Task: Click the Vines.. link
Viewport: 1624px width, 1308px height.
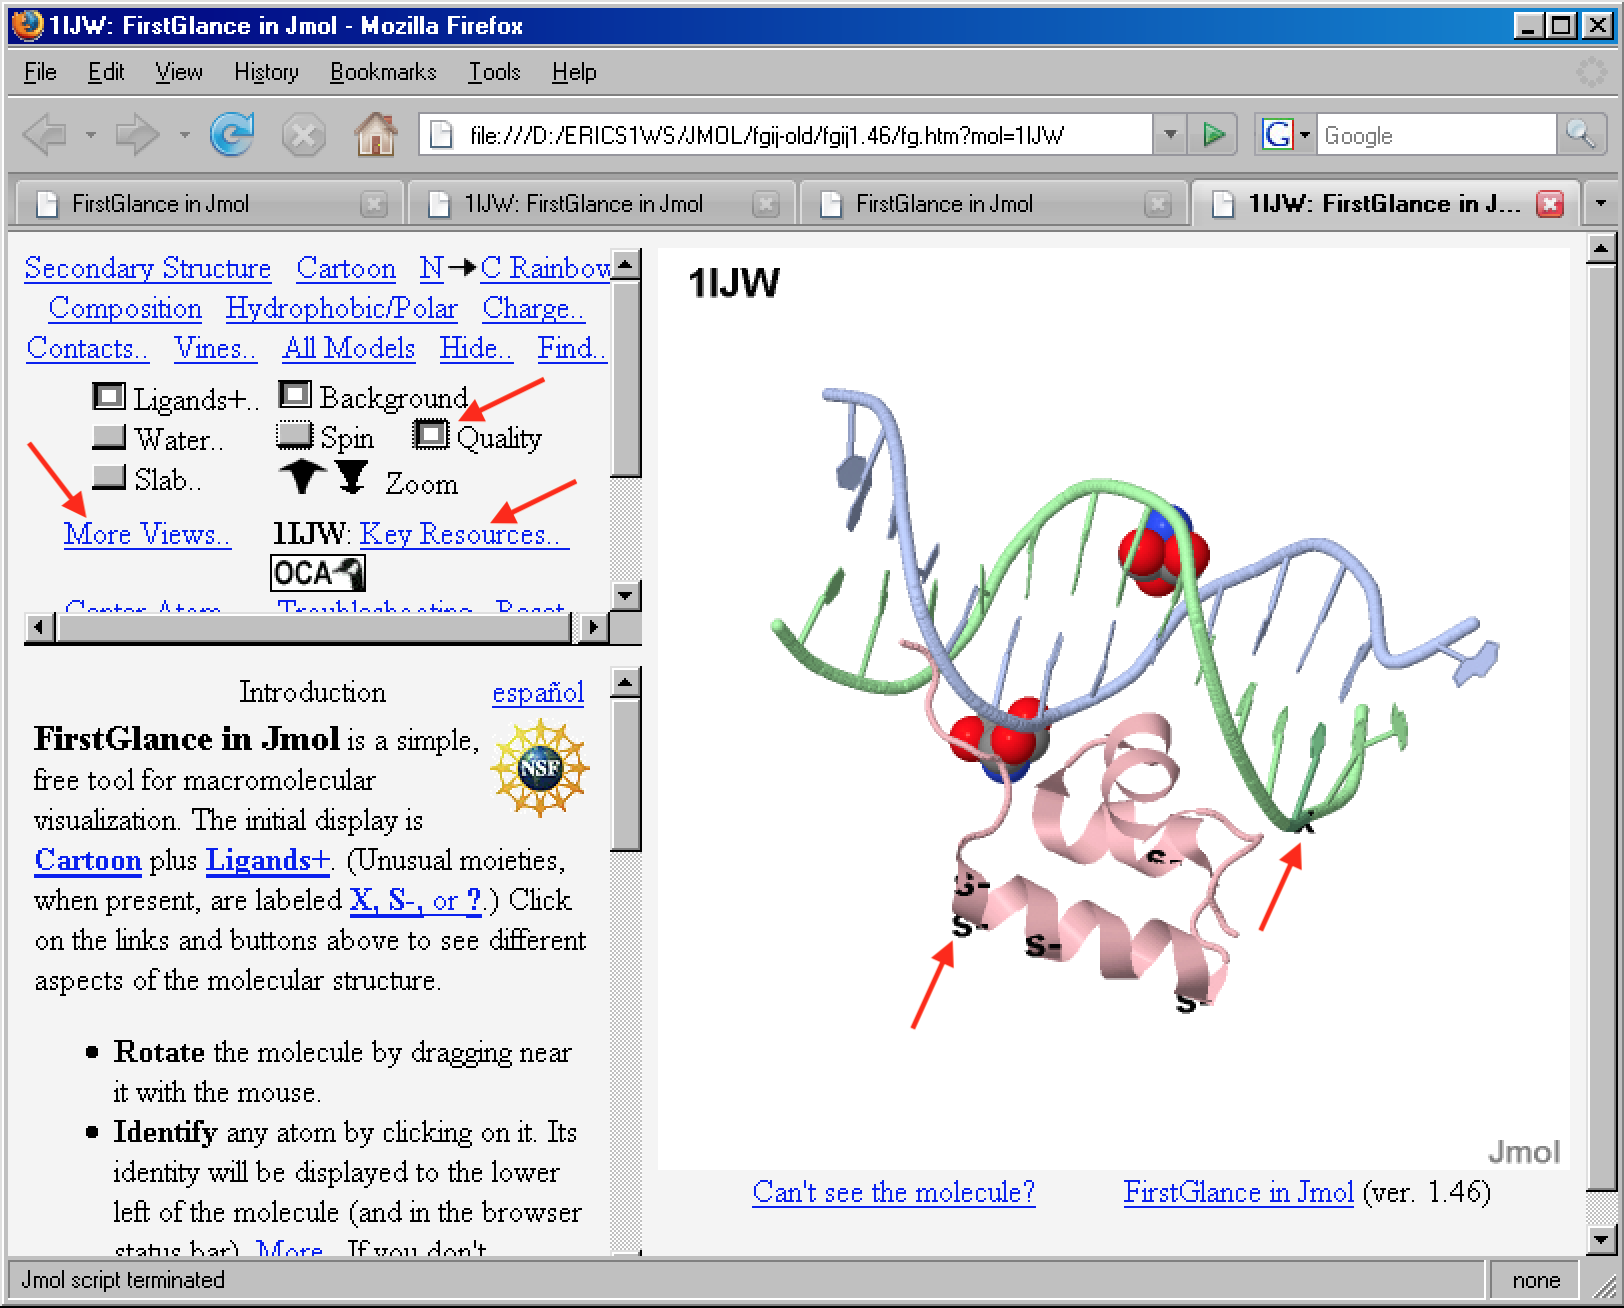Action: point(215,348)
